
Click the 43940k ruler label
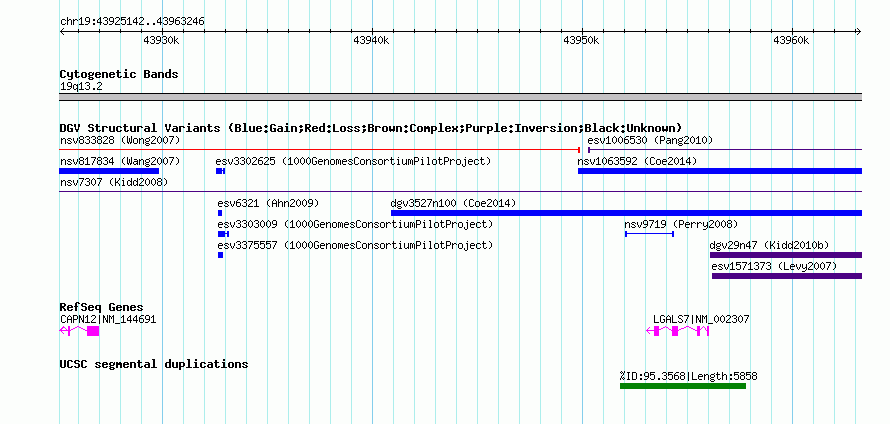tap(372, 40)
